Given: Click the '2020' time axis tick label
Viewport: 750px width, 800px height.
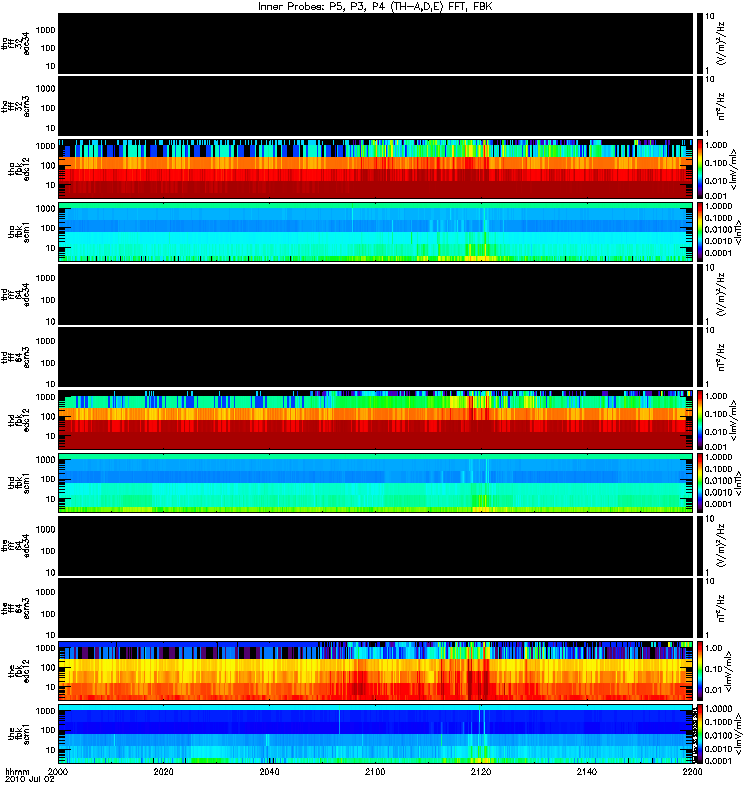Looking at the screenshot, I should coord(163,771).
